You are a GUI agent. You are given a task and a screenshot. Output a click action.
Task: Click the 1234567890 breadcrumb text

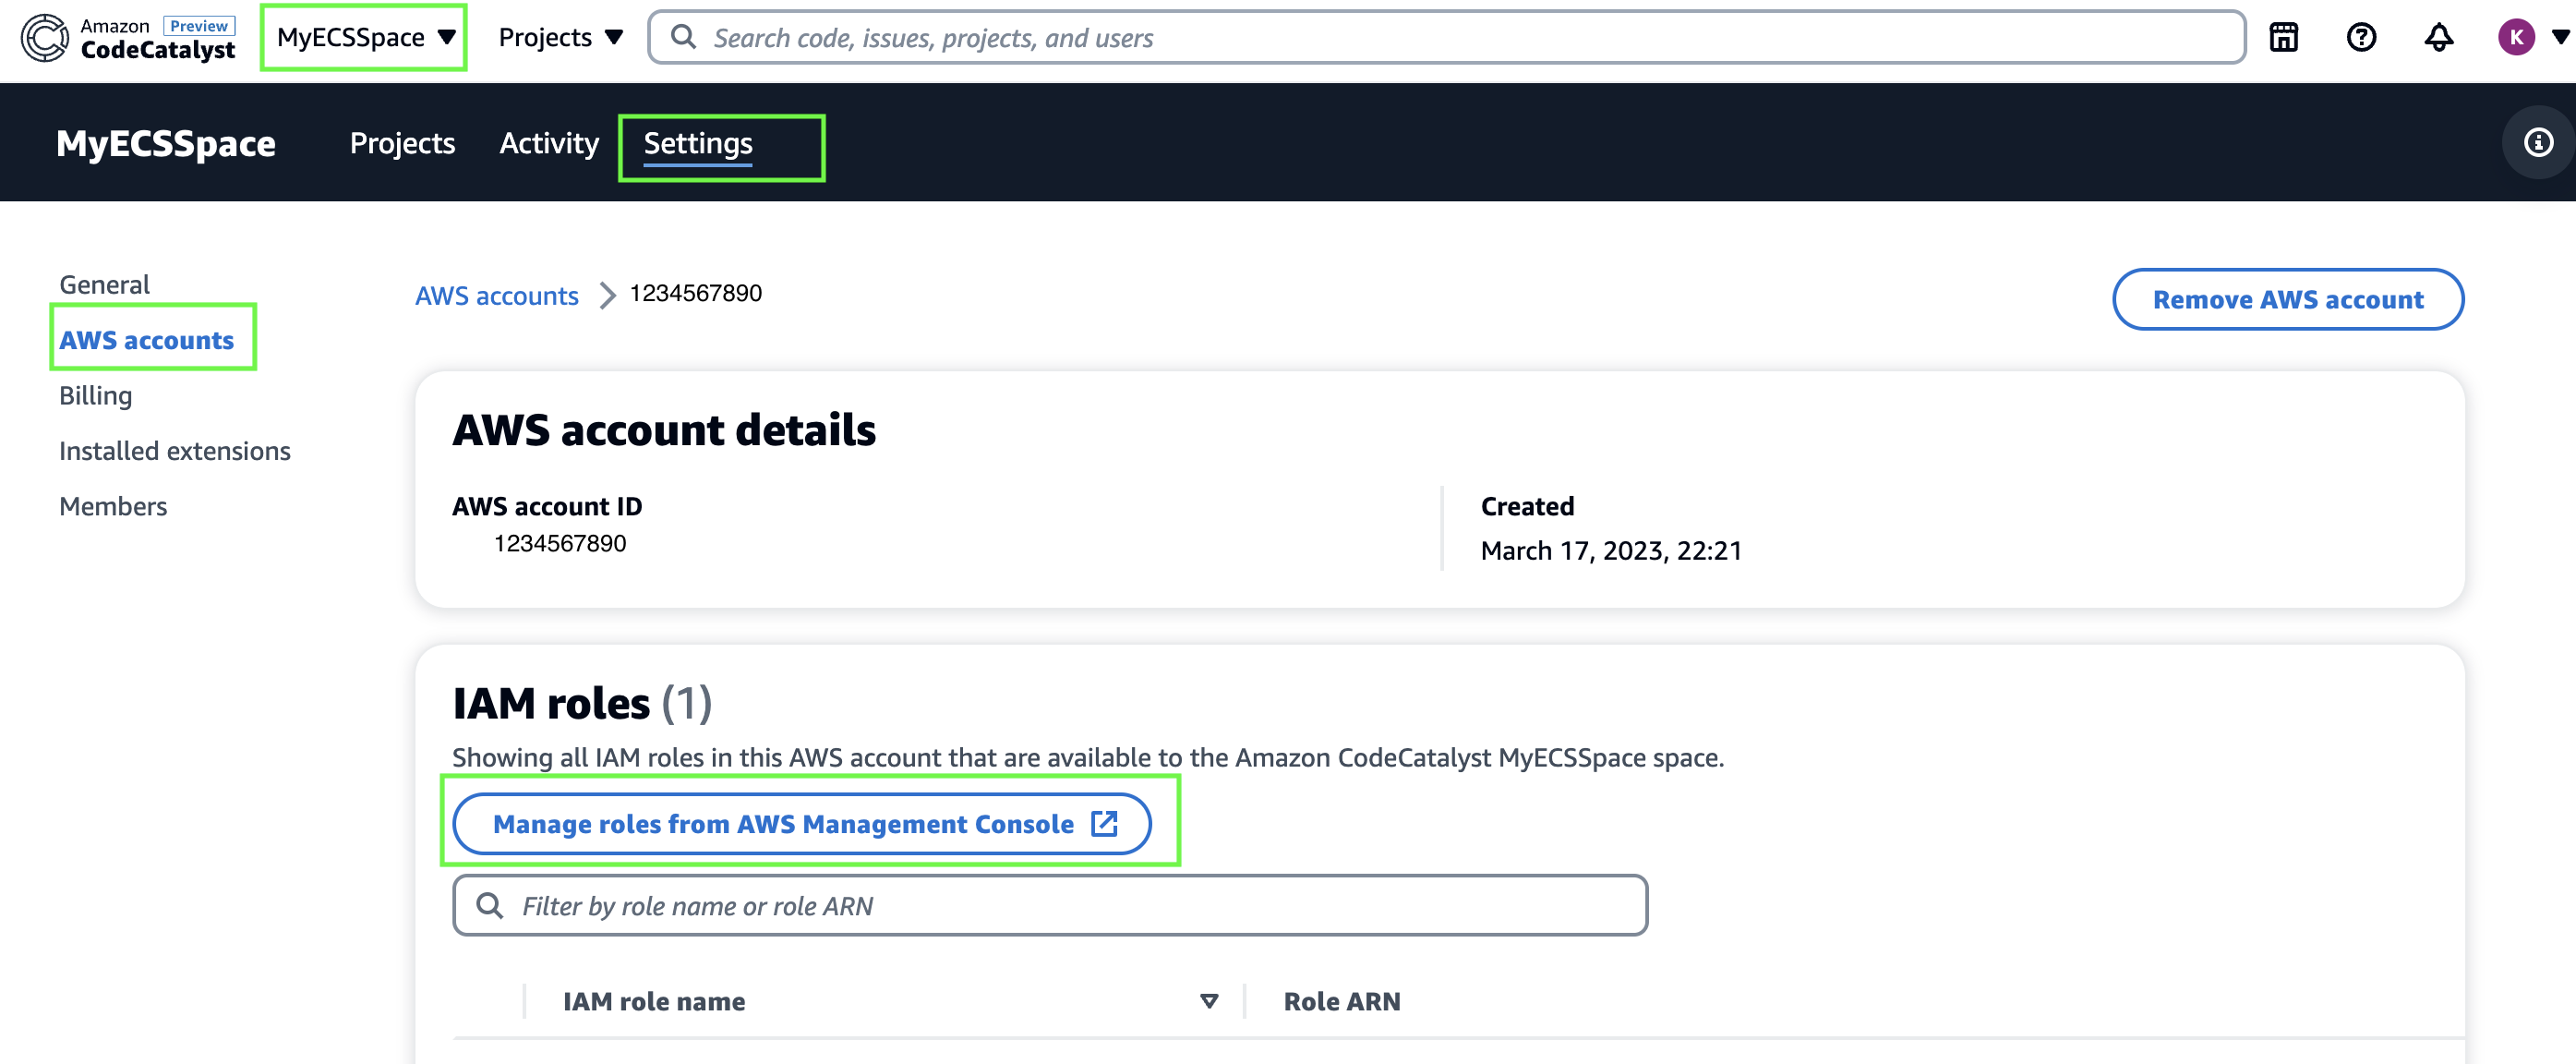[x=696, y=293]
